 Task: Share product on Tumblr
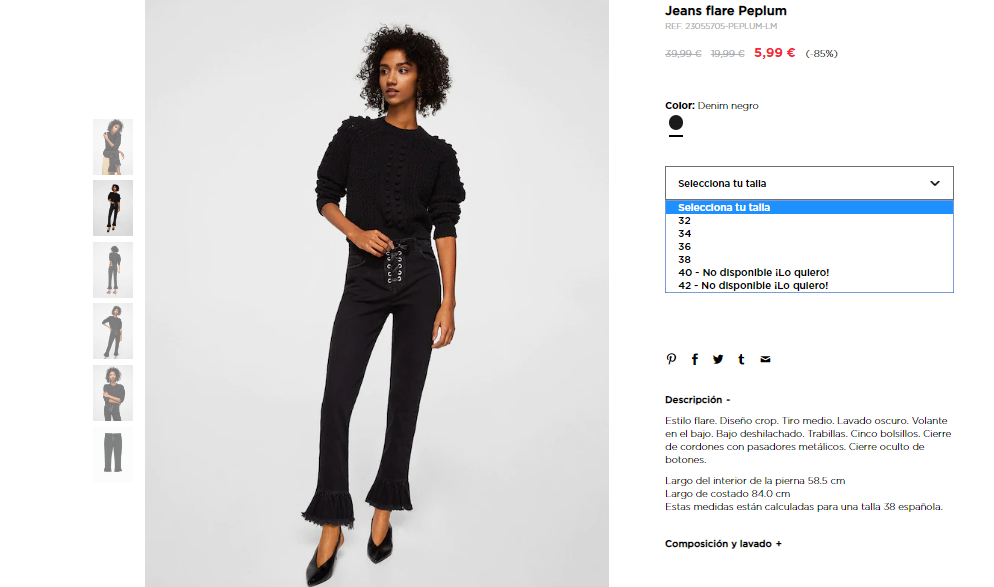741,359
